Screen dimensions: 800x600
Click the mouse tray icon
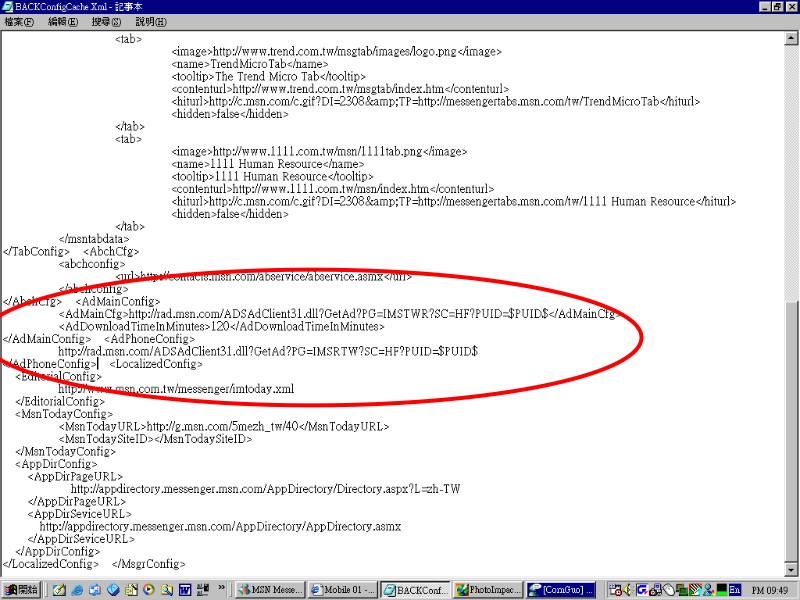pos(668,590)
